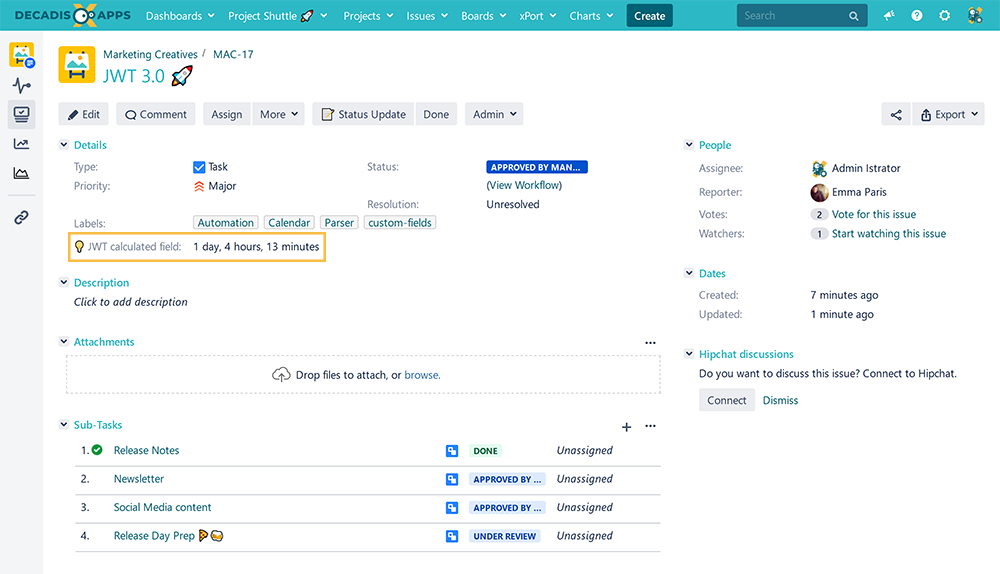
Task: Click the custom-fields label
Action: click(400, 223)
